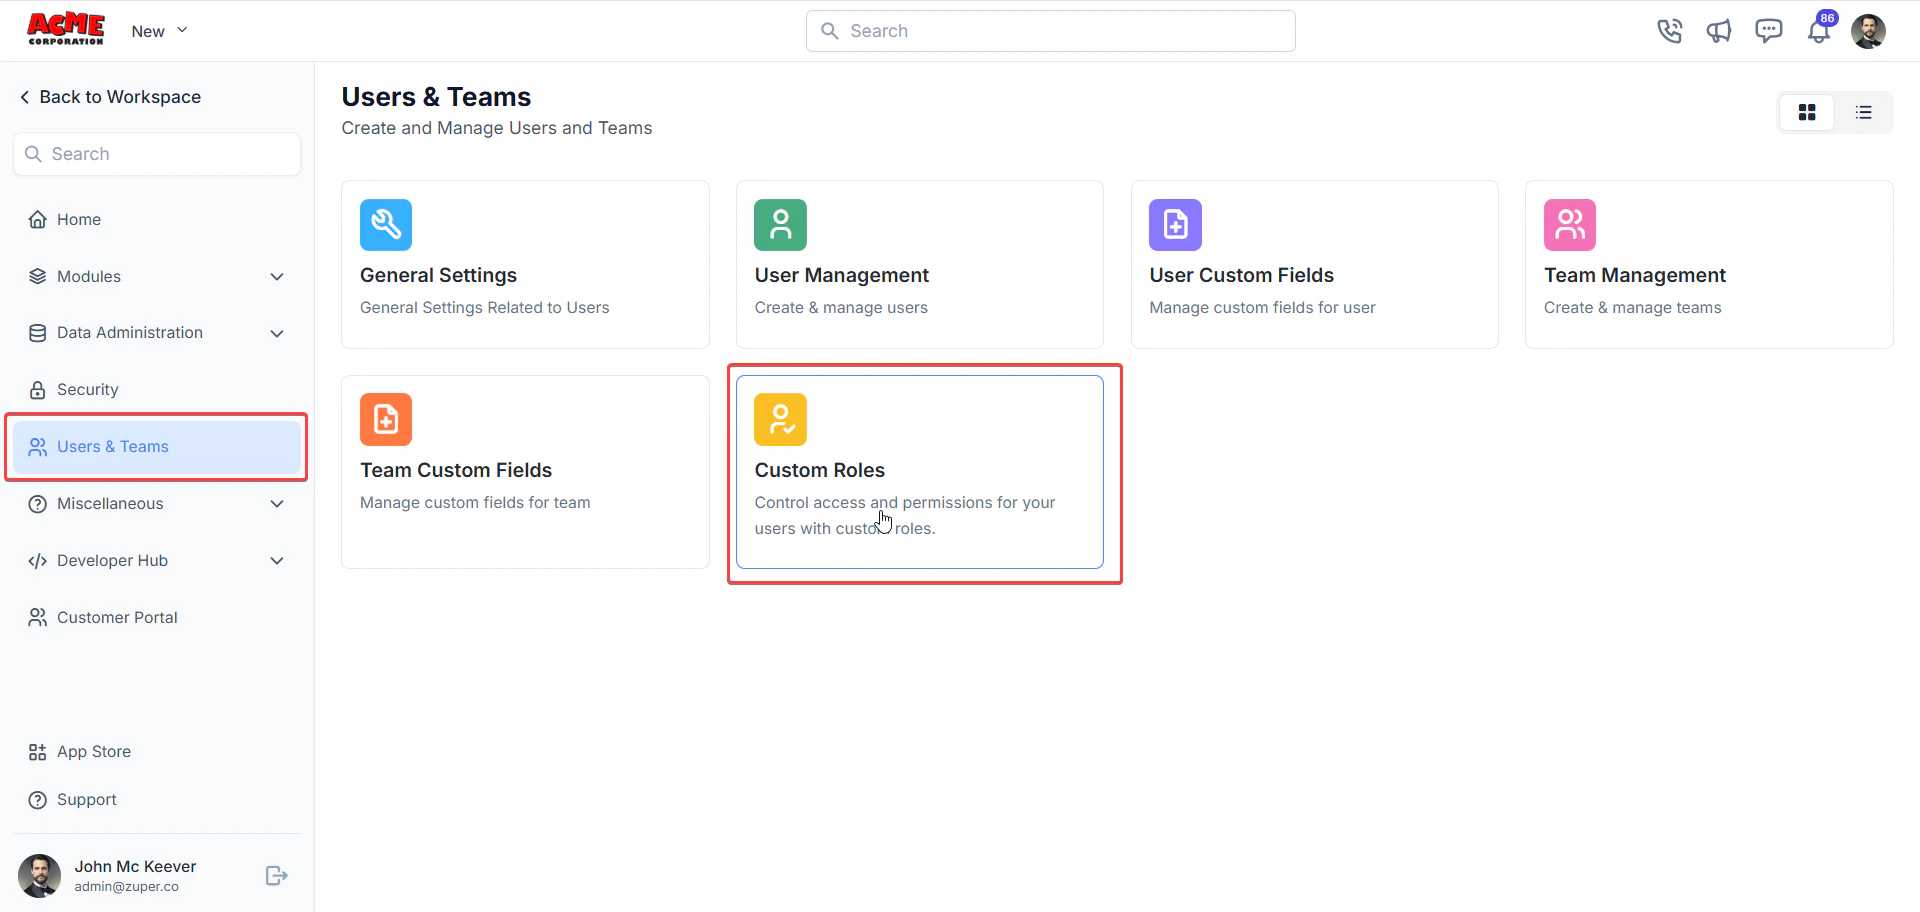Click the Team Management people icon

coord(1570,225)
